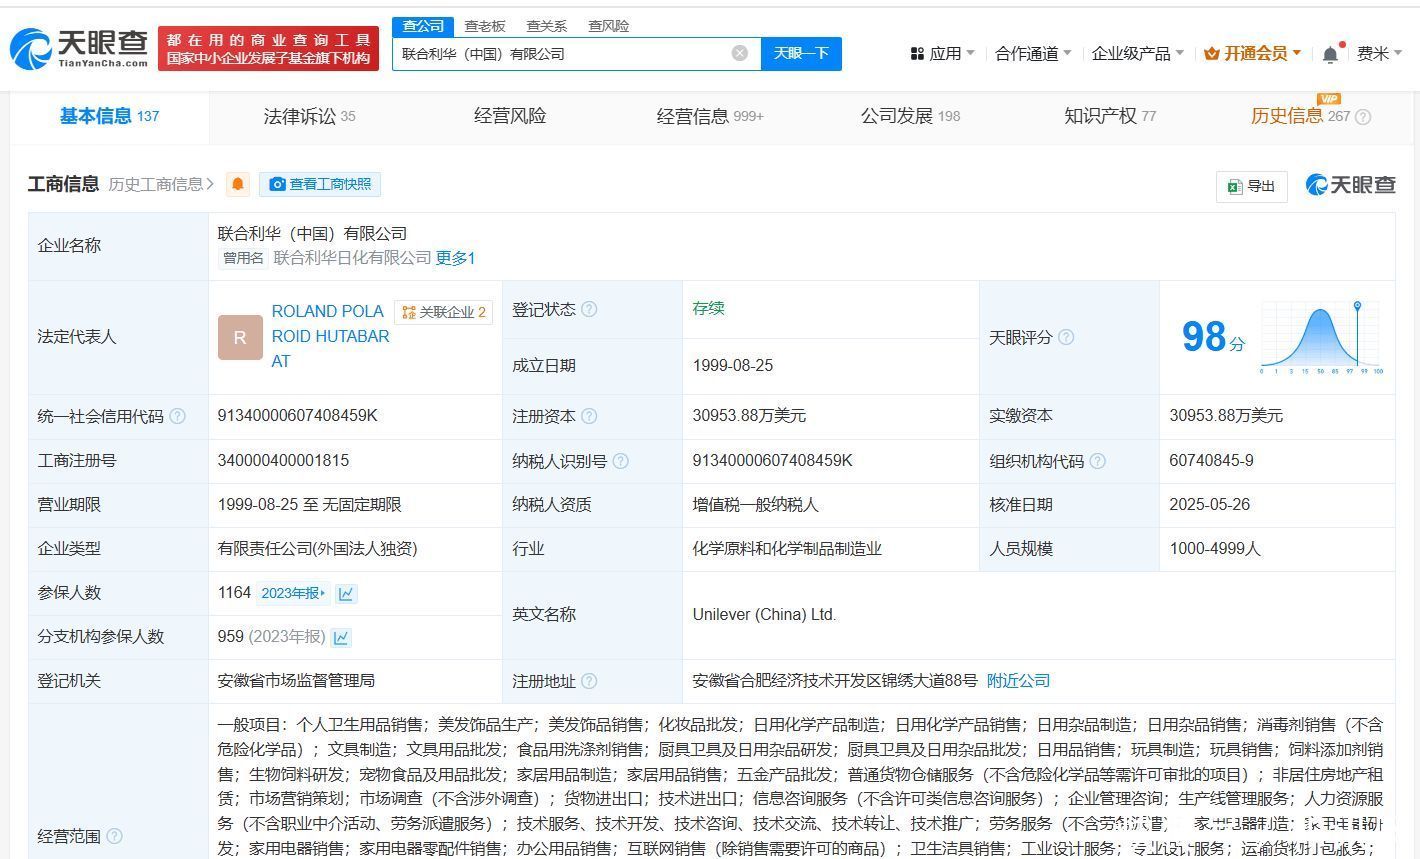Screen dimensions: 1420x859
Task: Open help icon next to 历史信息 tab
Action: click(1362, 117)
